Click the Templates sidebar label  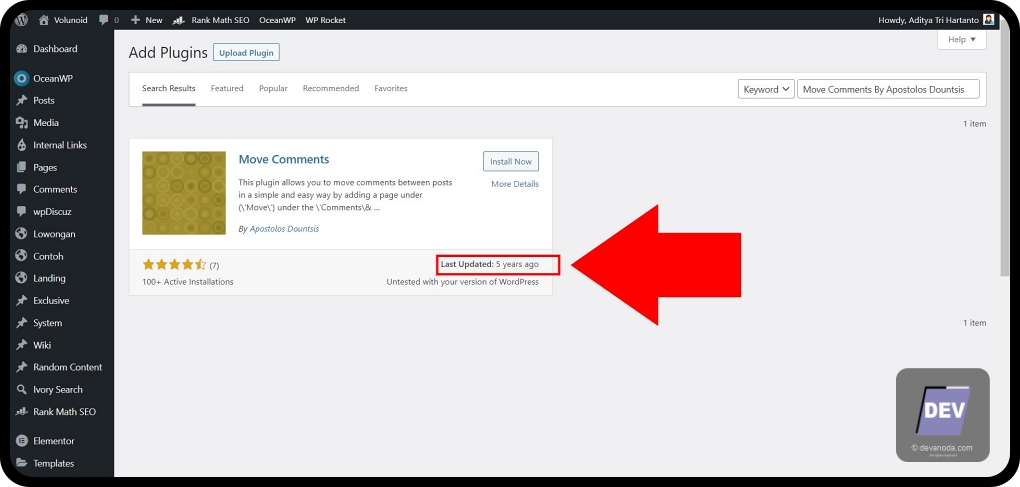53,463
